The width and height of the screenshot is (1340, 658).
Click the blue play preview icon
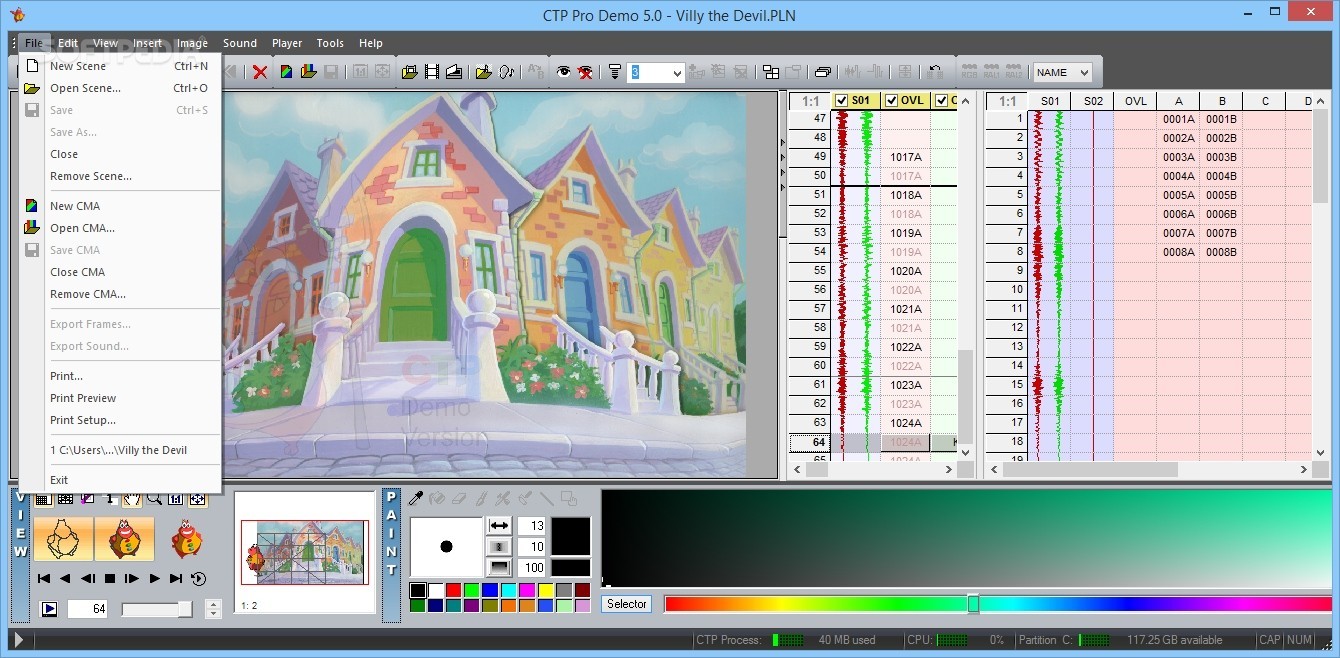49,608
